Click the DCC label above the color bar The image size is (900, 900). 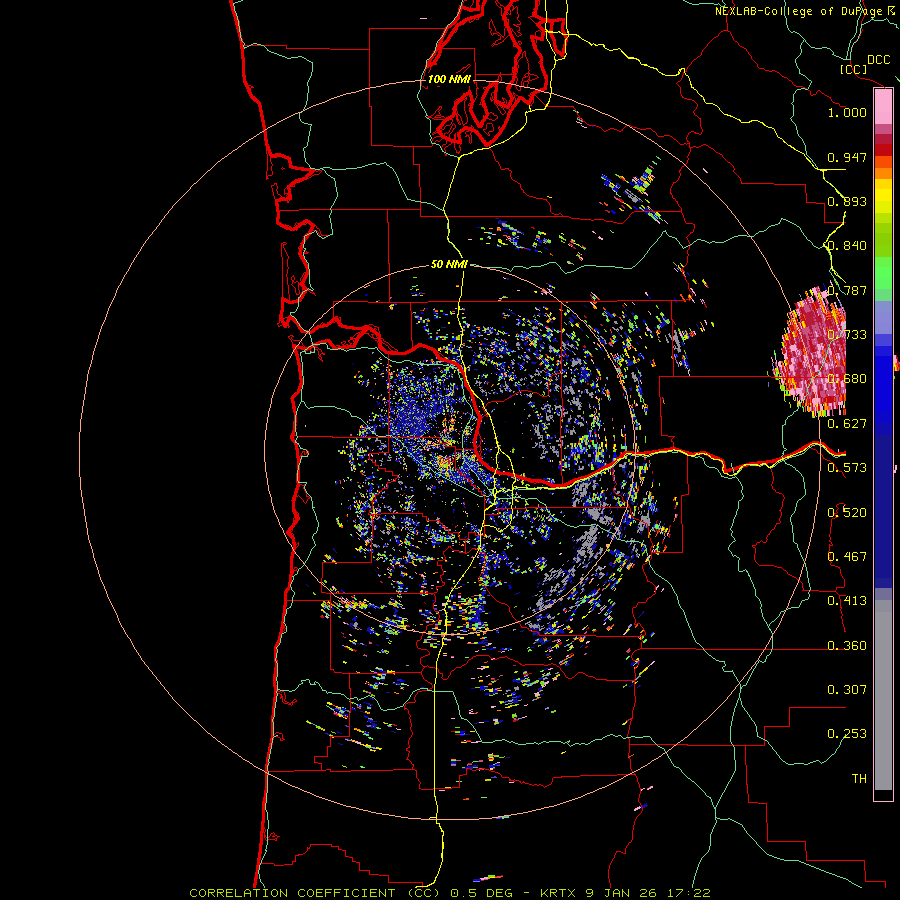pyautogui.click(x=878, y=60)
